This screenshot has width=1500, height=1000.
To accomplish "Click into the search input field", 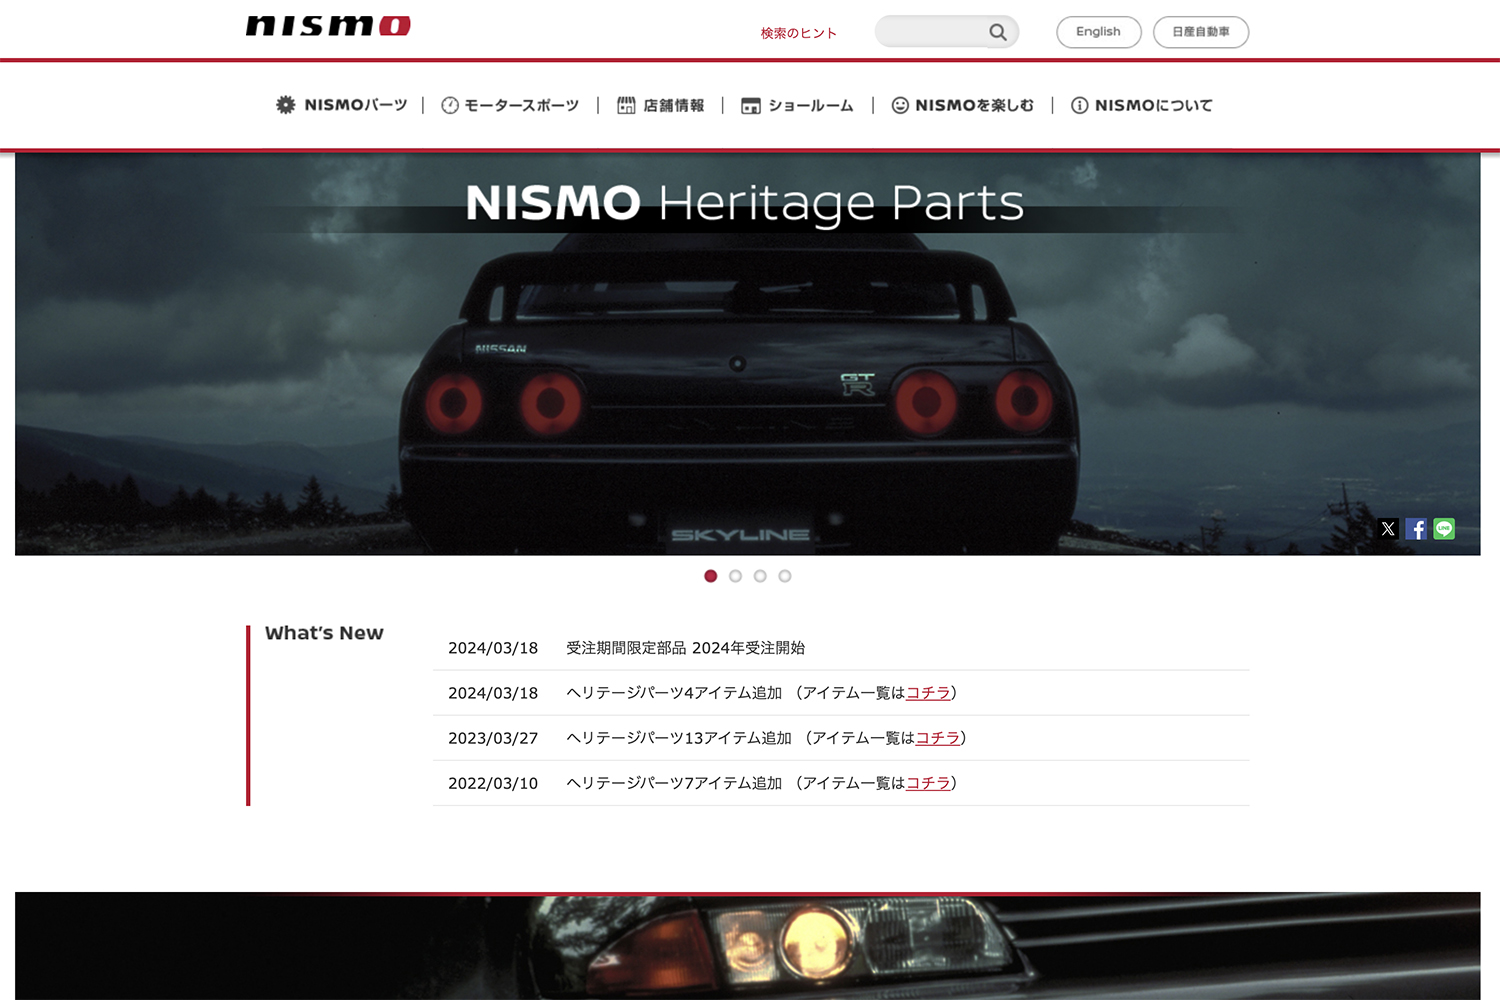I will [x=933, y=32].
